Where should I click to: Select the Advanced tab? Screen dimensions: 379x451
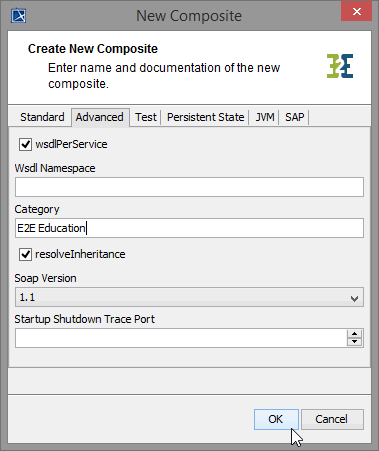pos(100,117)
